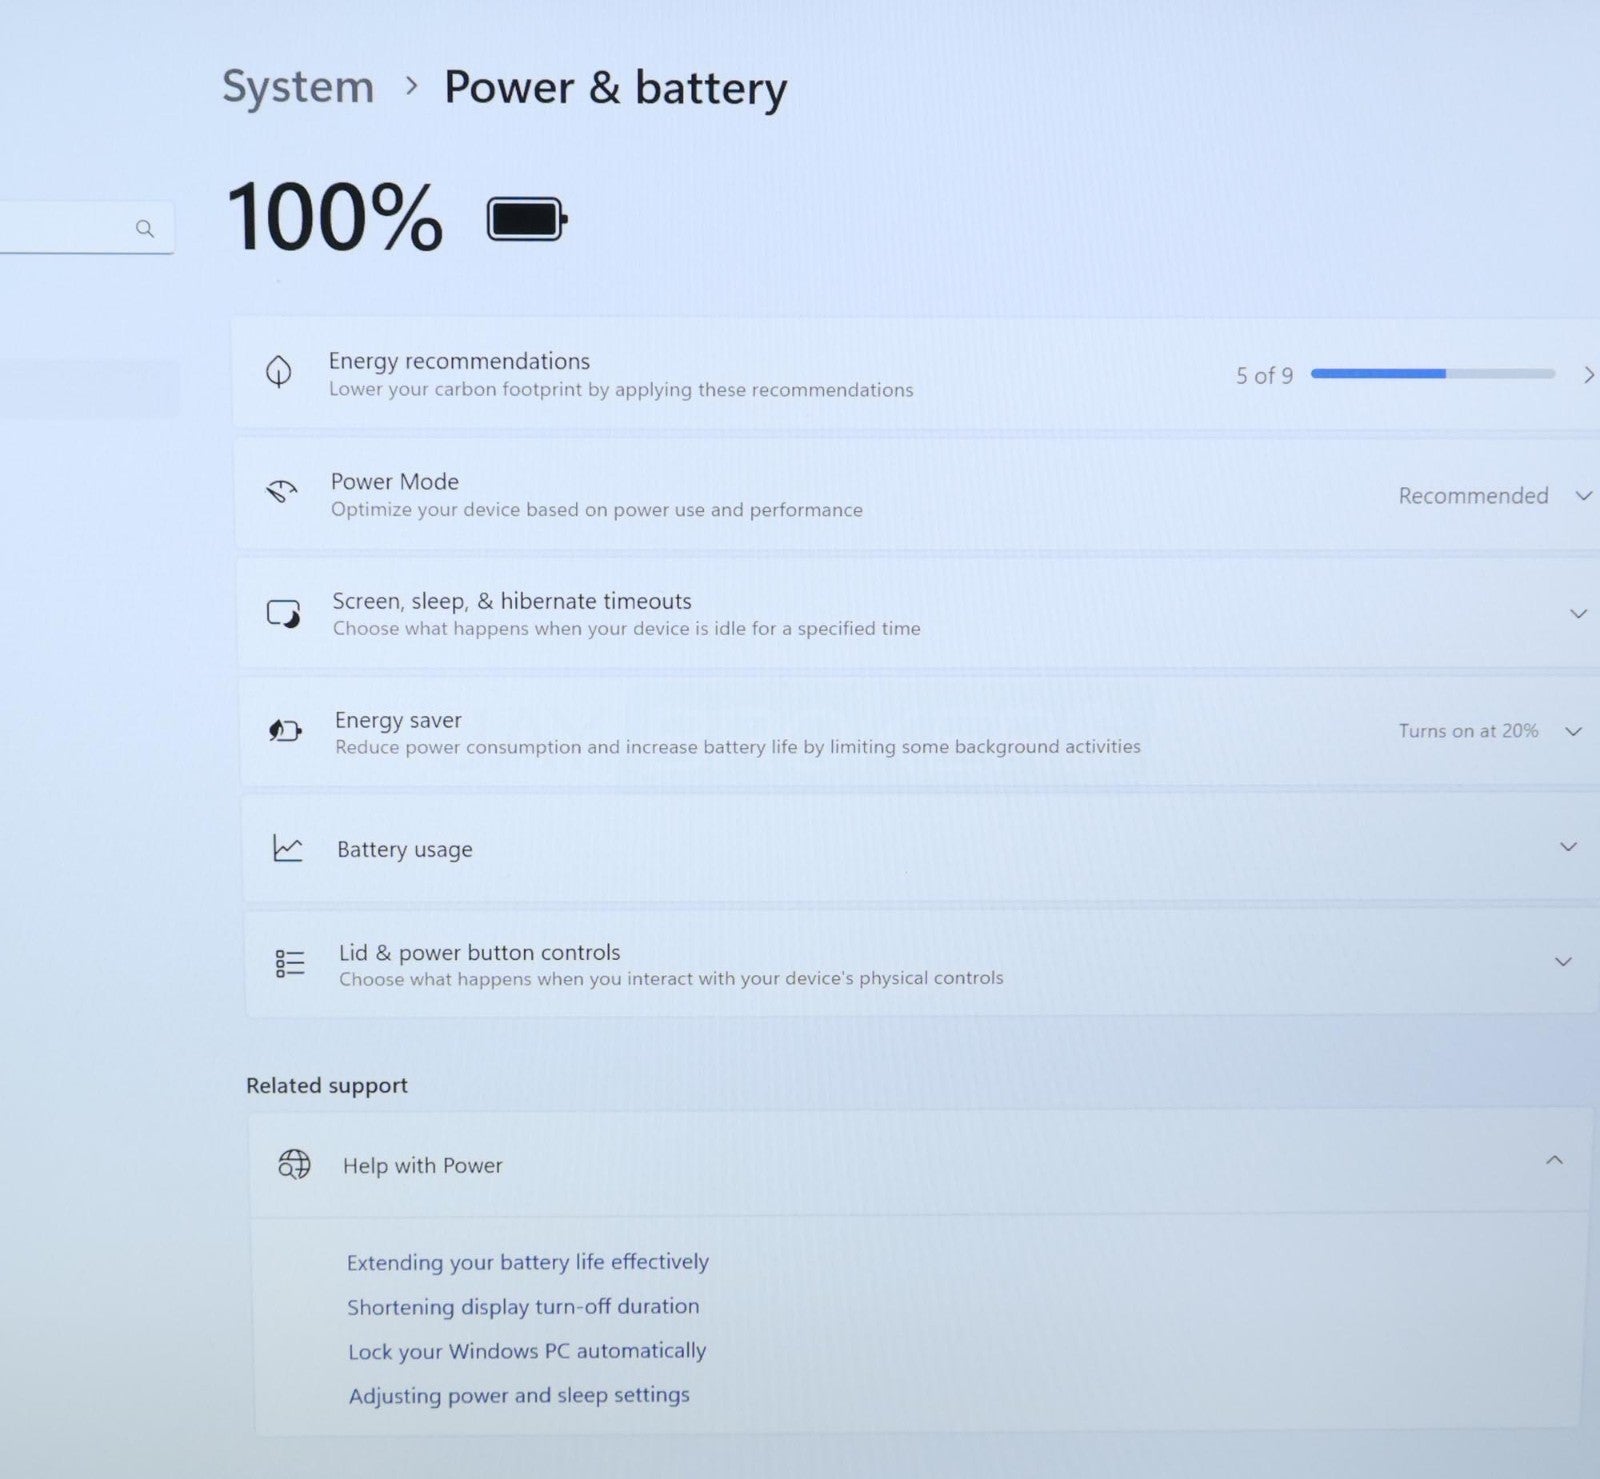Collapse the Help with Power section
This screenshot has height=1479, width=1600.
coord(1554,1160)
